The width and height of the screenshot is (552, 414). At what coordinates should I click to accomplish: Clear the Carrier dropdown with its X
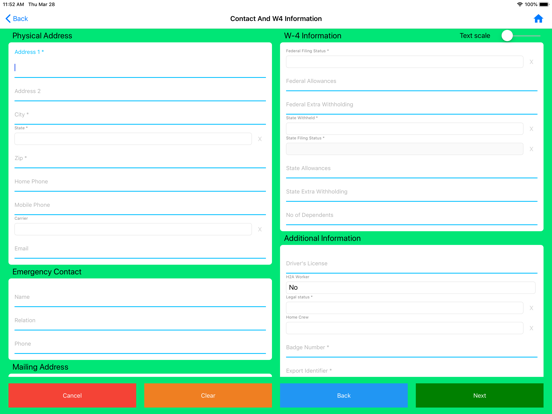[x=259, y=230]
